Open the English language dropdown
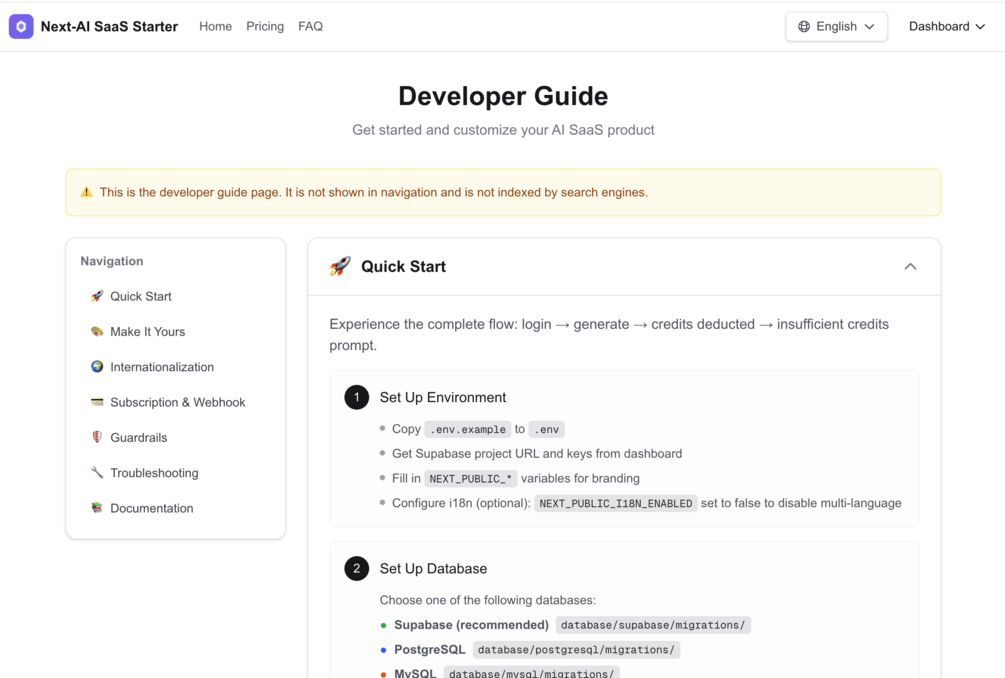1005x678 pixels. tap(836, 27)
